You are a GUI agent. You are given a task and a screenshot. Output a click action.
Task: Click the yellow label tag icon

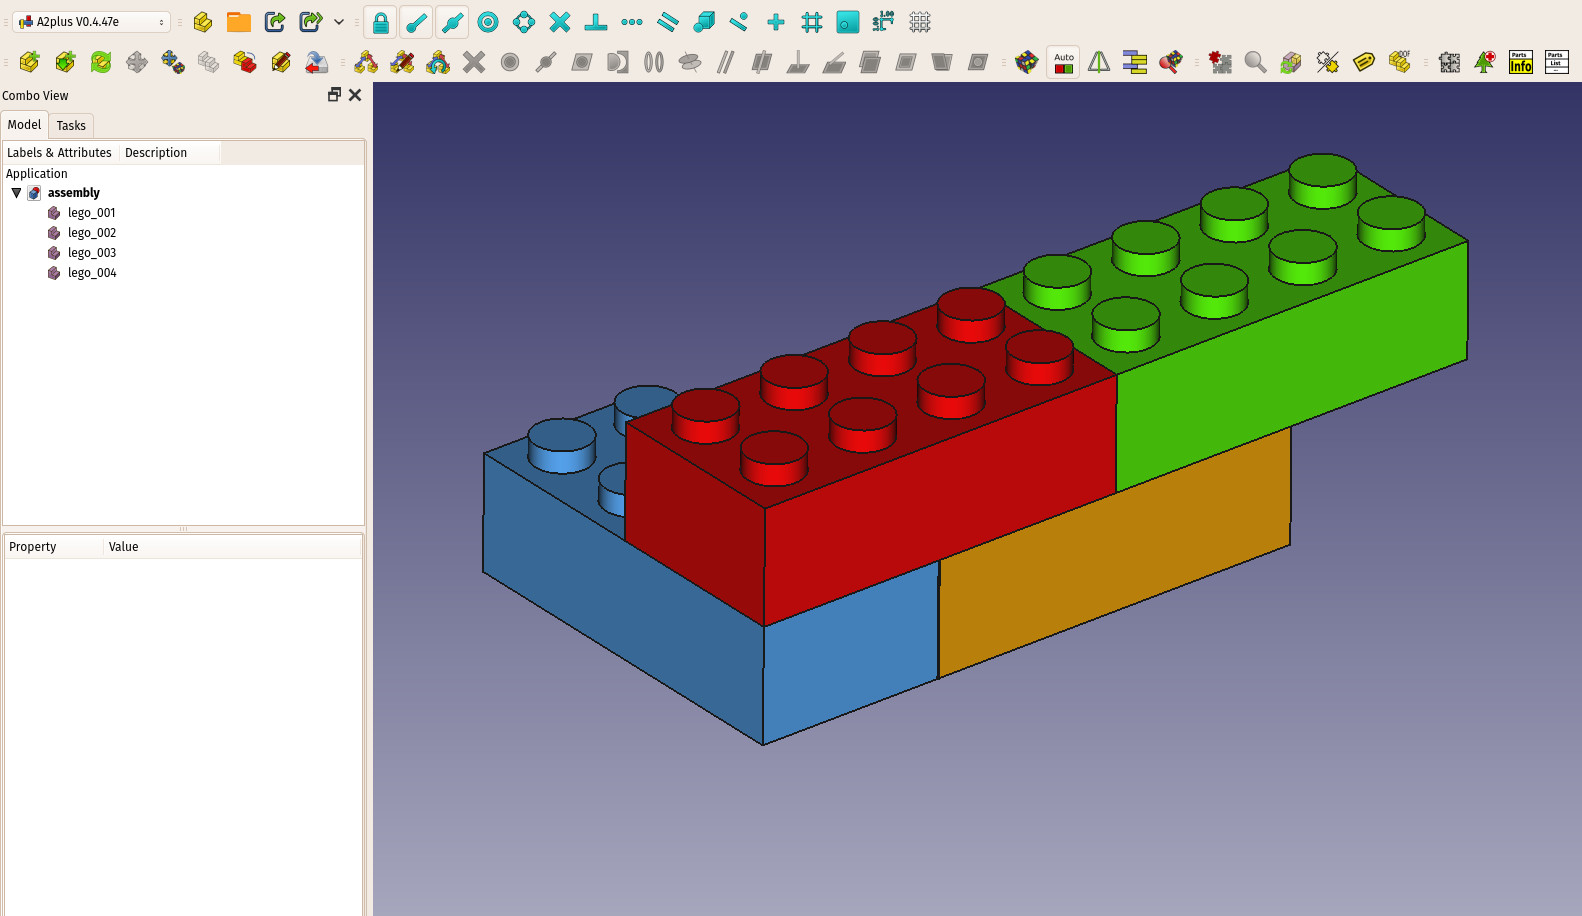click(1364, 62)
